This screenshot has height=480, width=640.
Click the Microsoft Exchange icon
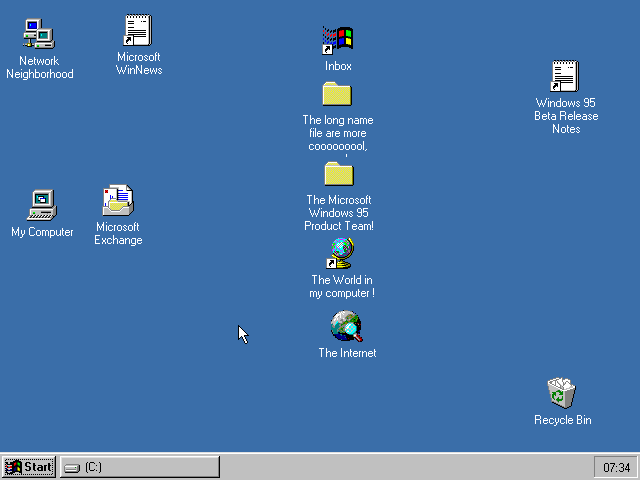(x=118, y=200)
